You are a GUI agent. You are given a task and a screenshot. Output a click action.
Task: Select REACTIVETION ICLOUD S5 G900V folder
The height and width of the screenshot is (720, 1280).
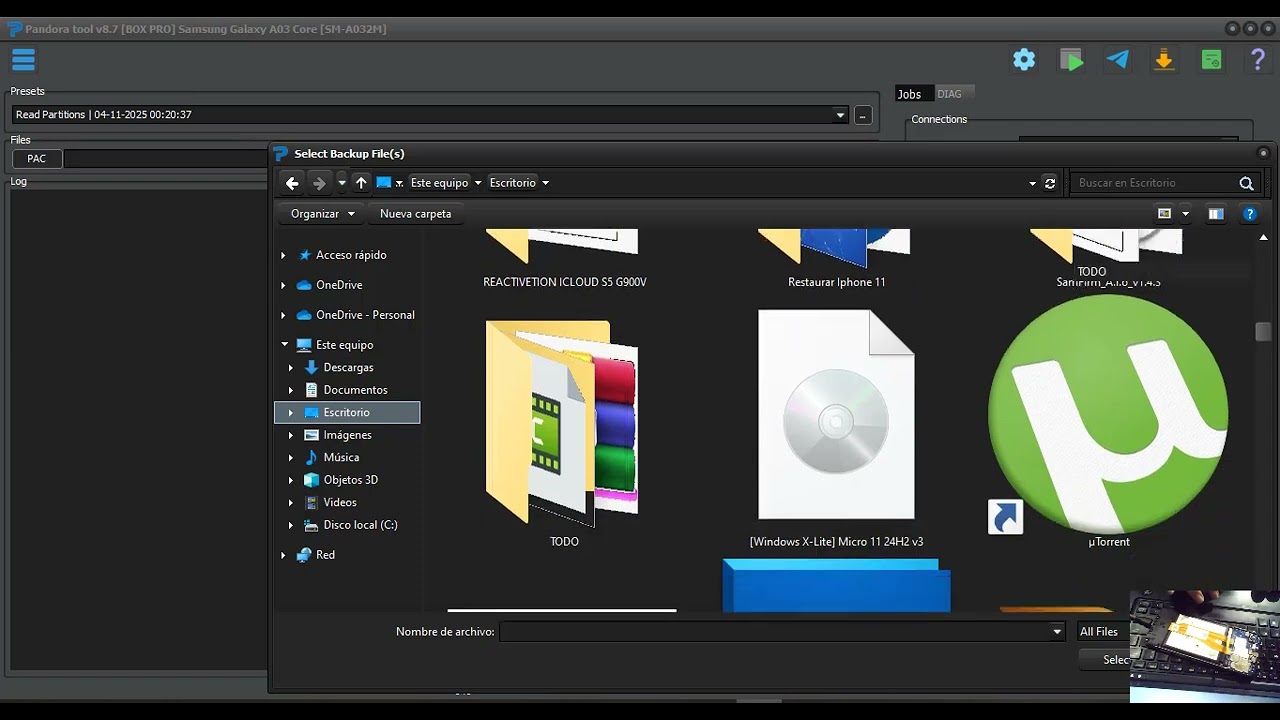[x=565, y=282]
